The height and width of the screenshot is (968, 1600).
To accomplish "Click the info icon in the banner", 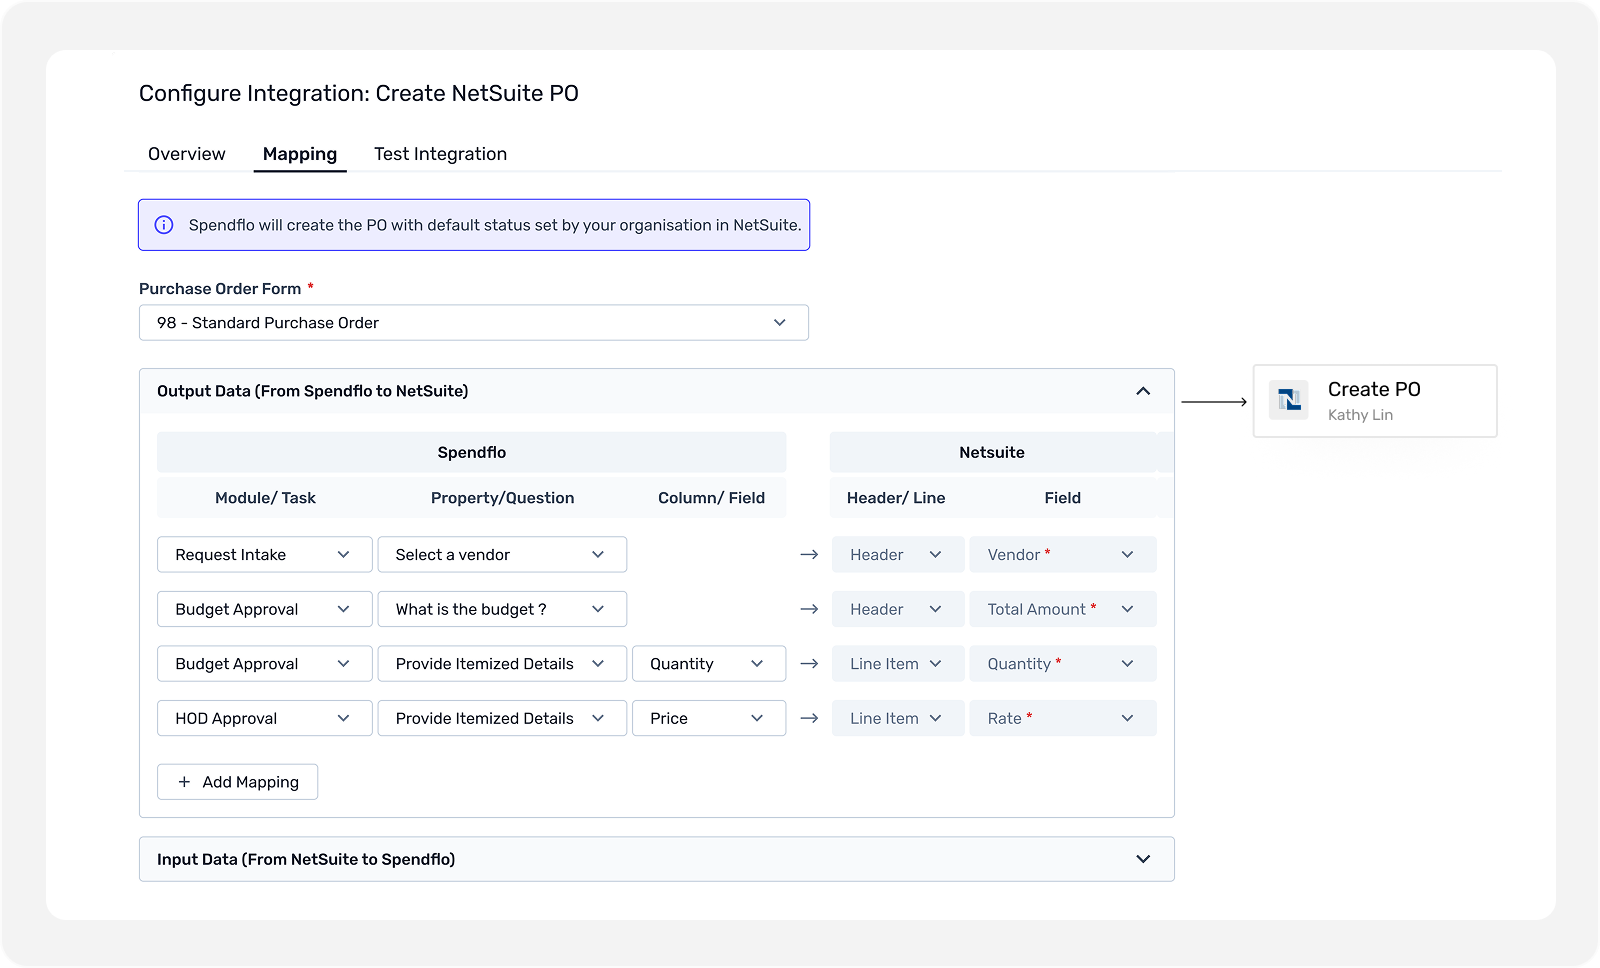I will click(164, 225).
